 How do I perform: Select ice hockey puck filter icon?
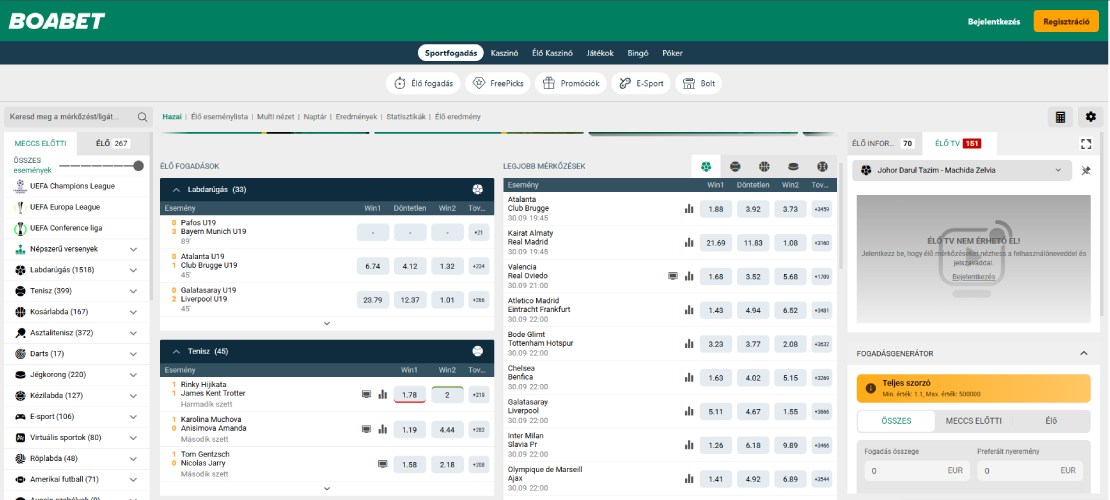(x=793, y=166)
